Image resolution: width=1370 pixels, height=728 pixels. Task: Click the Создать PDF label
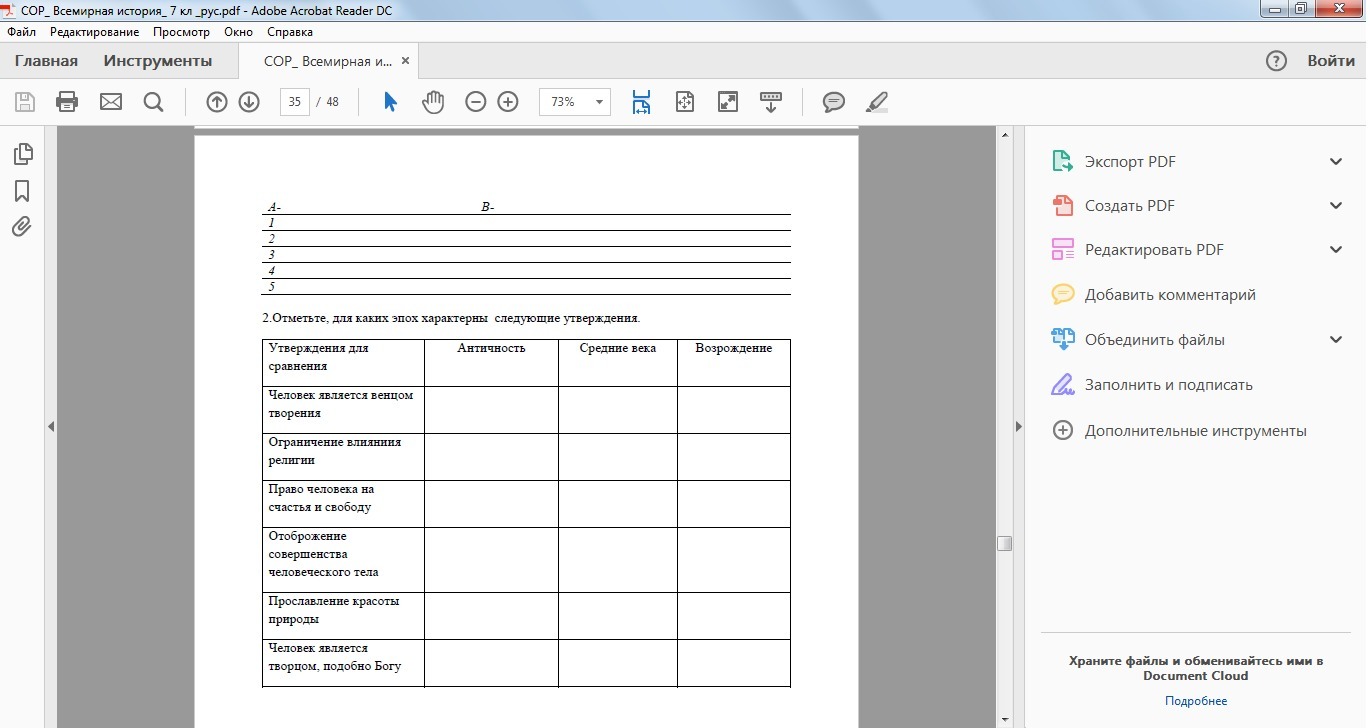click(1130, 206)
